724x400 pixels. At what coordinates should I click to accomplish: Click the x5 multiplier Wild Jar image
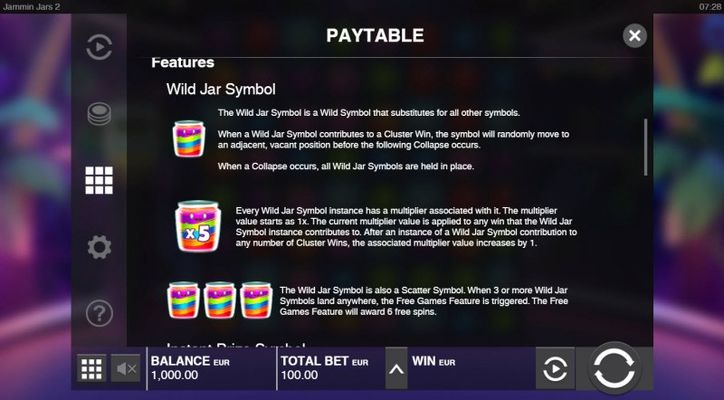click(x=198, y=226)
